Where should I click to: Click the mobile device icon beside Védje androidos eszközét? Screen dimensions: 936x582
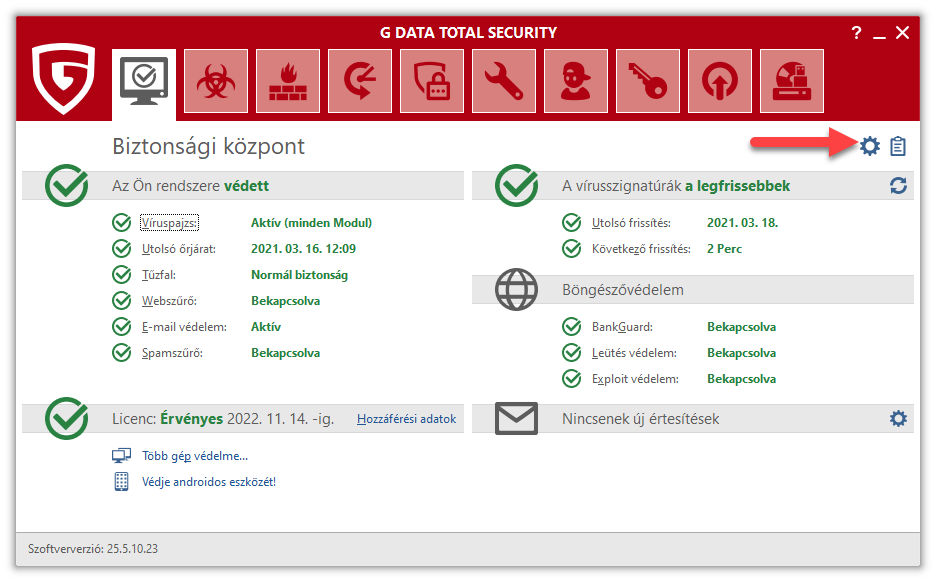121,482
